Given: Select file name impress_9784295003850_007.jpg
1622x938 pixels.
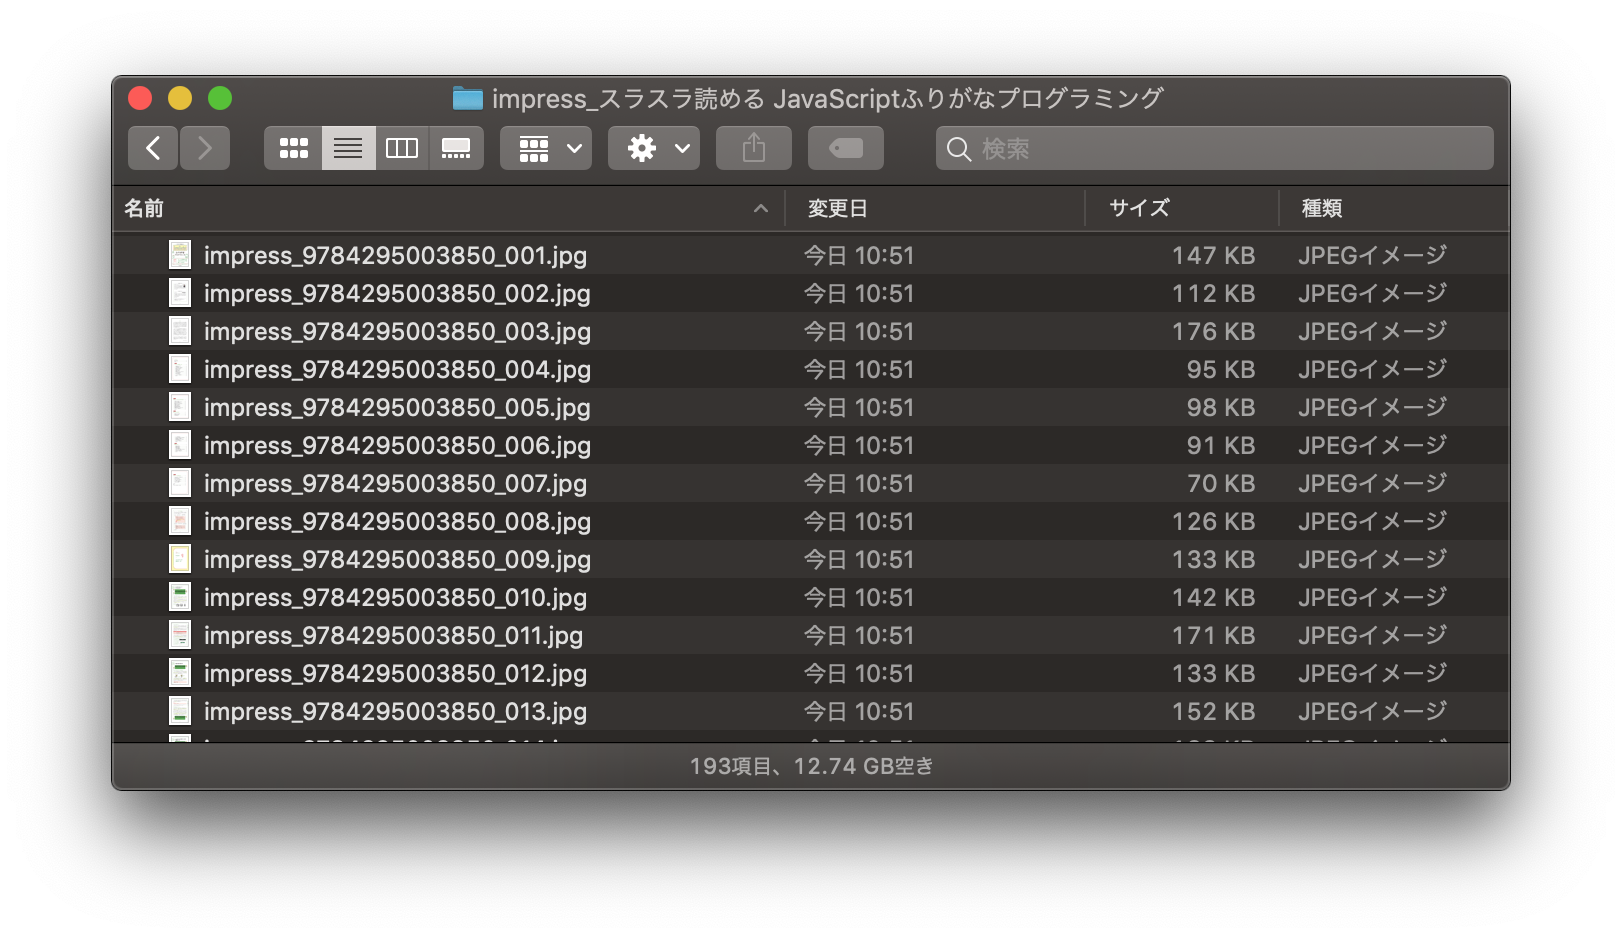Looking at the screenshot, I should tap(395, 484).
